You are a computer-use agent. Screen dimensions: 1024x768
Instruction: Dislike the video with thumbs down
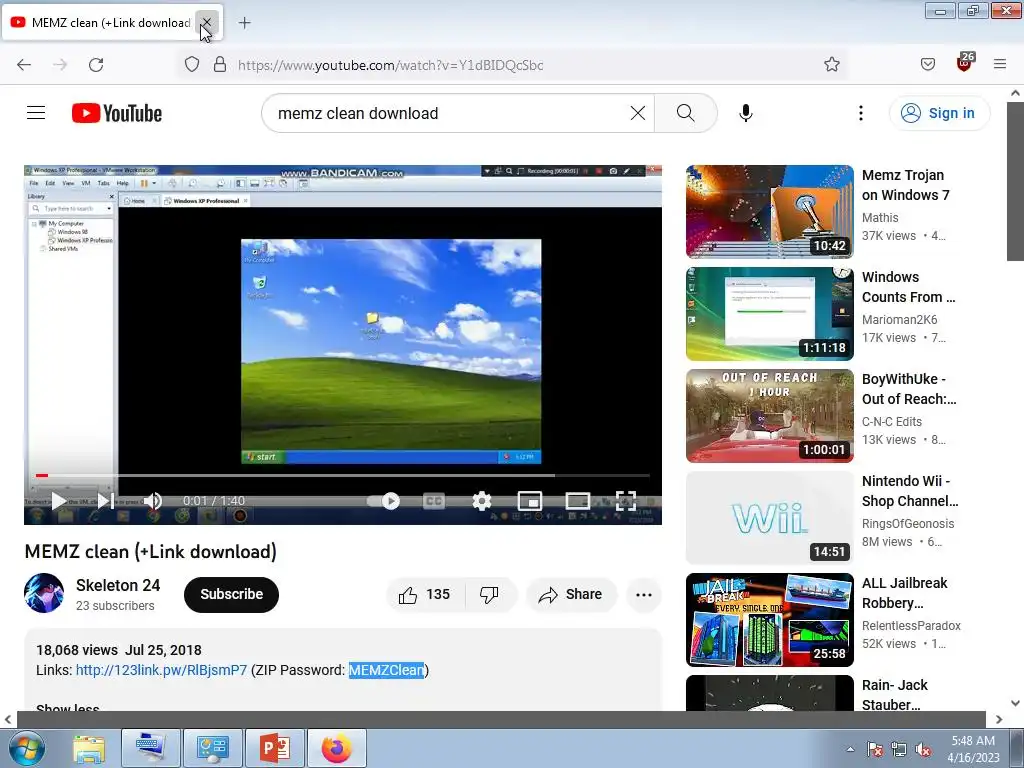(x=490, y=594)
